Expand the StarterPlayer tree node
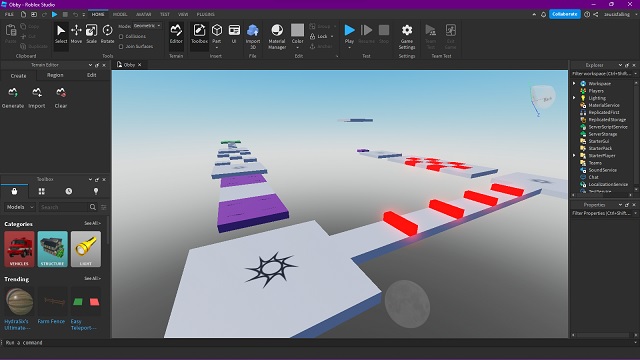The width and height of the screenshot is (640, 360). click(x=574, y=156)
